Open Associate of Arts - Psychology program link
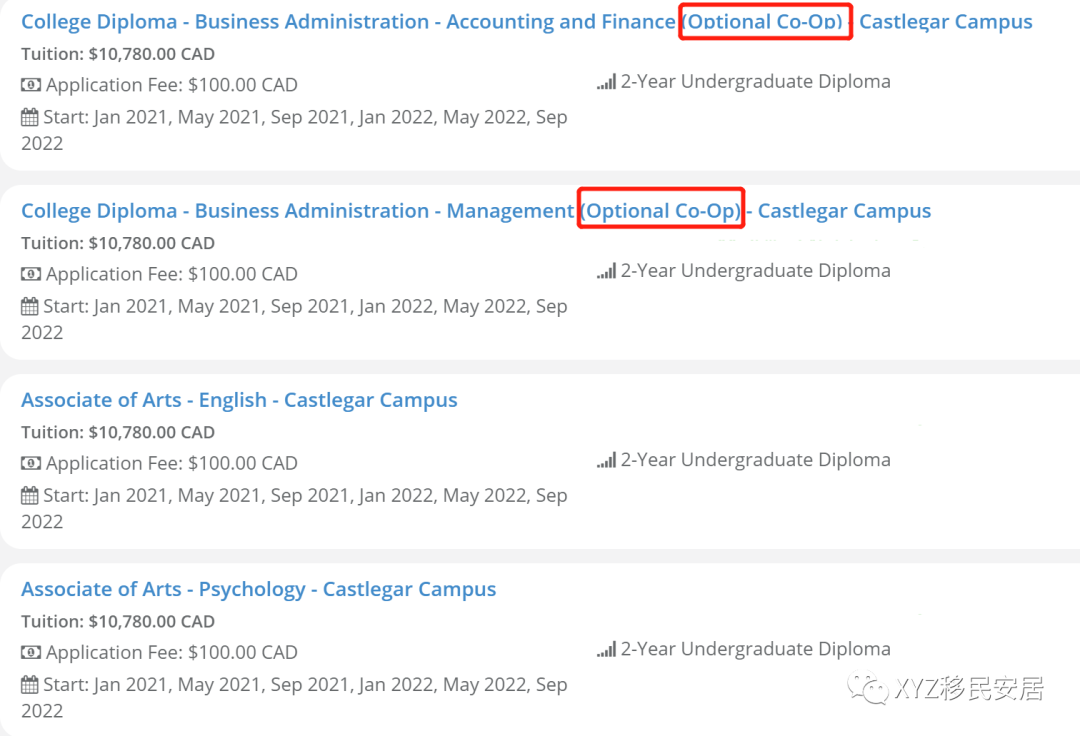The height and width of the screenshot is (736, 1080). click(x=258, y=589)
